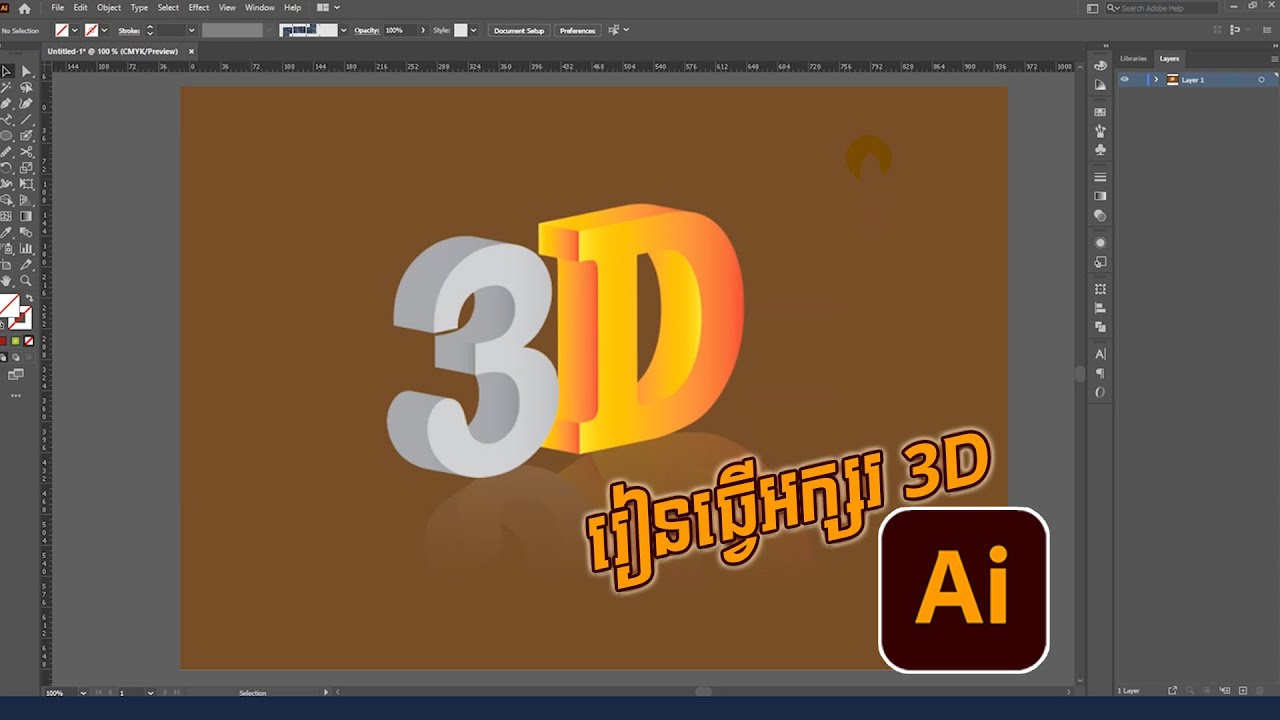Select the Rotate tool
This screenshot has height=720, width=1280.
click(6, 168)
